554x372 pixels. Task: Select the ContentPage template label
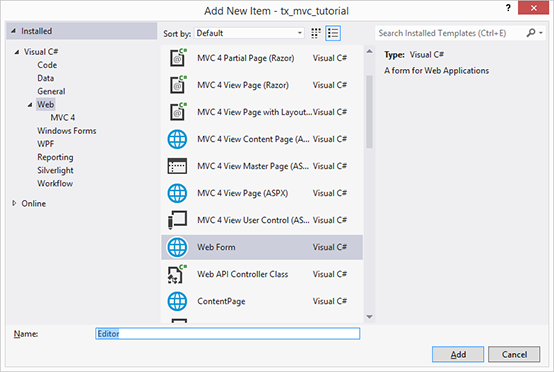click(221, 301)
